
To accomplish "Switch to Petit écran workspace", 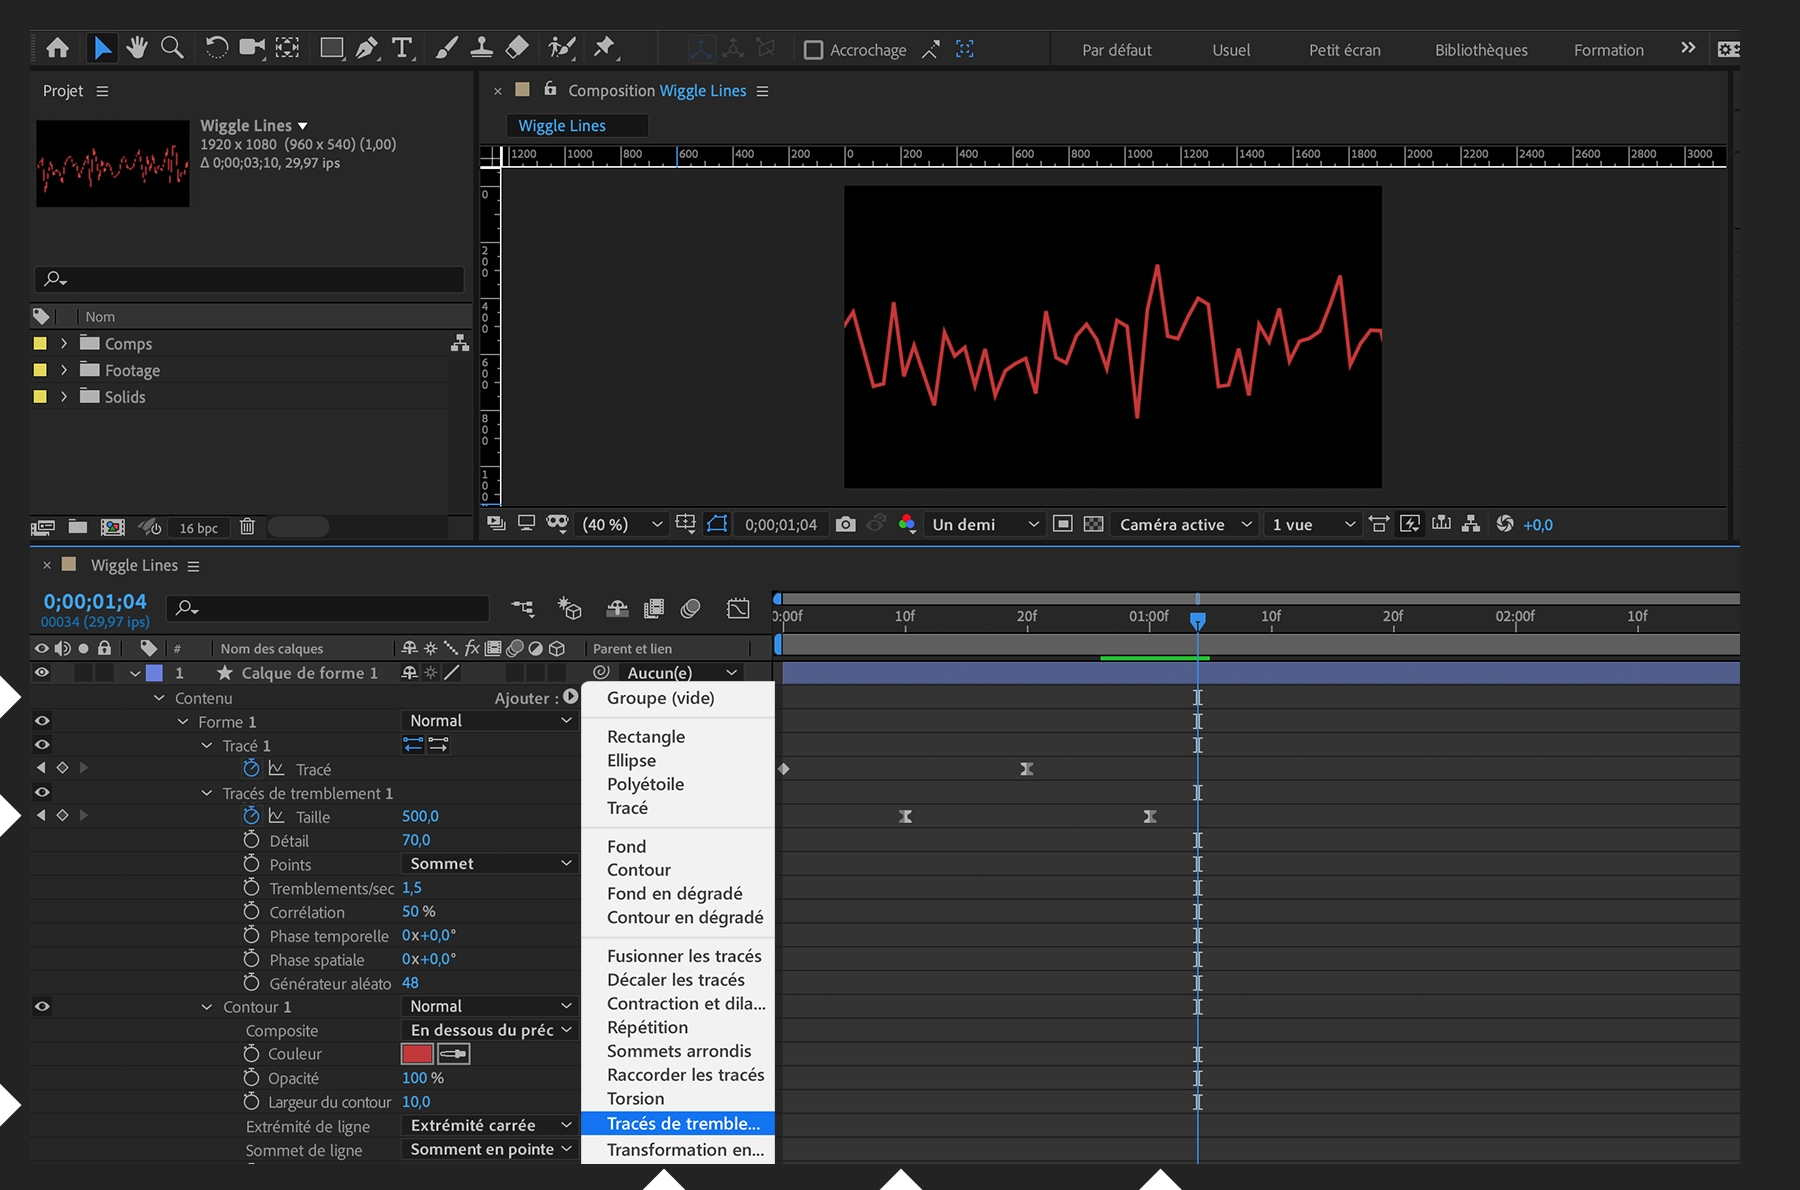I will pos(1344,50).
